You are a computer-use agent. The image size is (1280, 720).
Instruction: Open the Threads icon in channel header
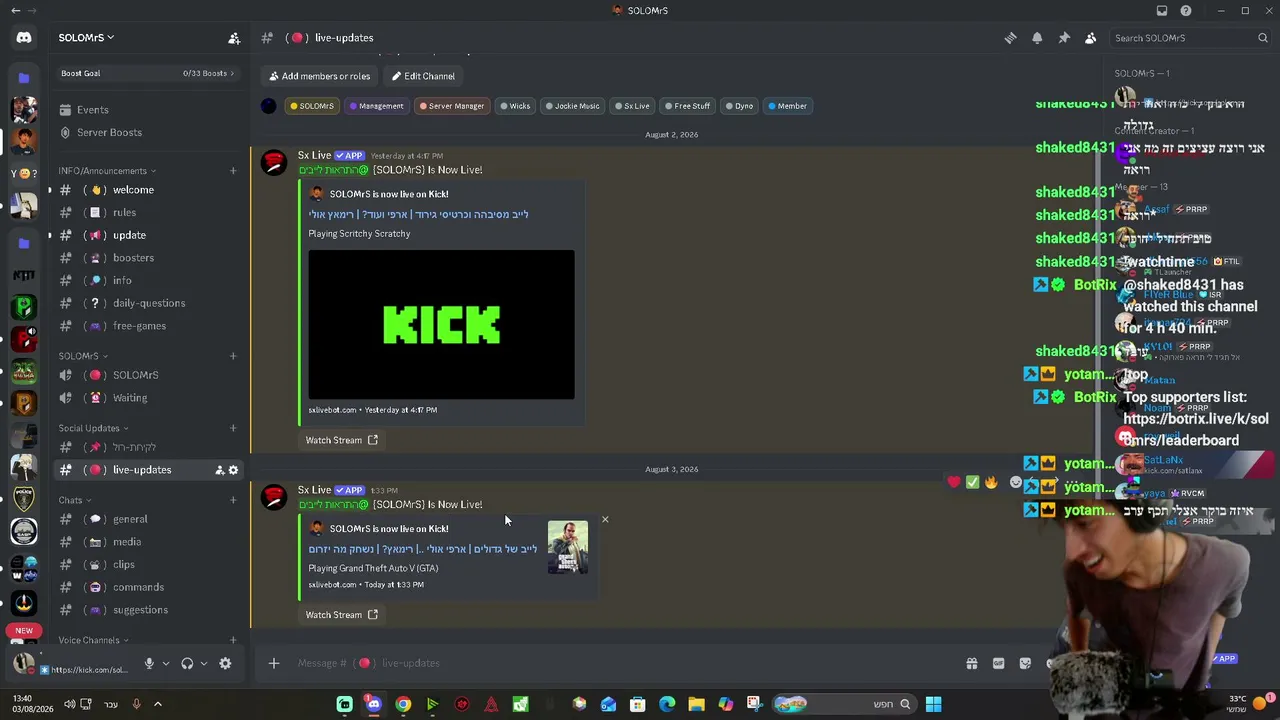pos(1010,38)
